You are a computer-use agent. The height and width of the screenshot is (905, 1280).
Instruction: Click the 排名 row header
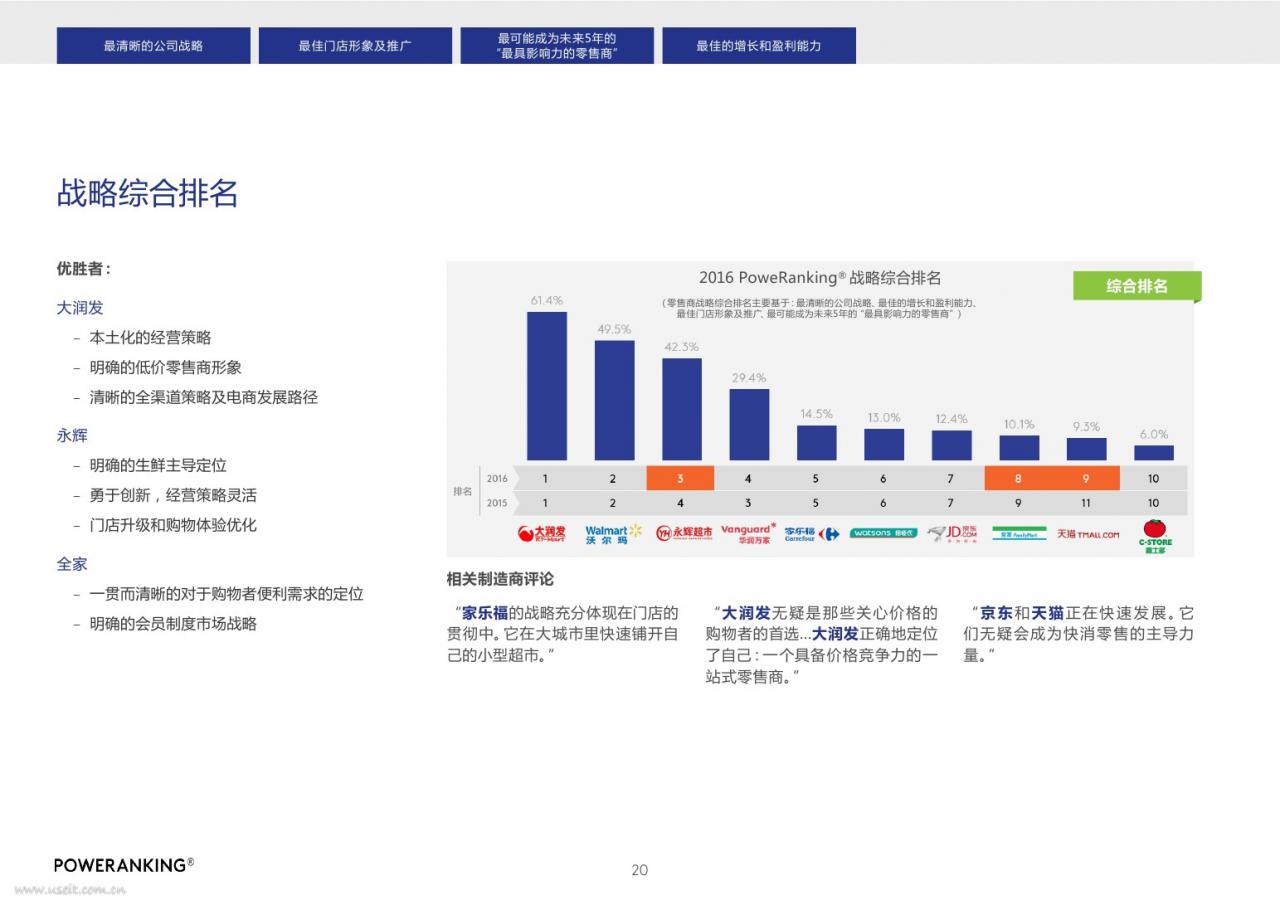(463, 491)
